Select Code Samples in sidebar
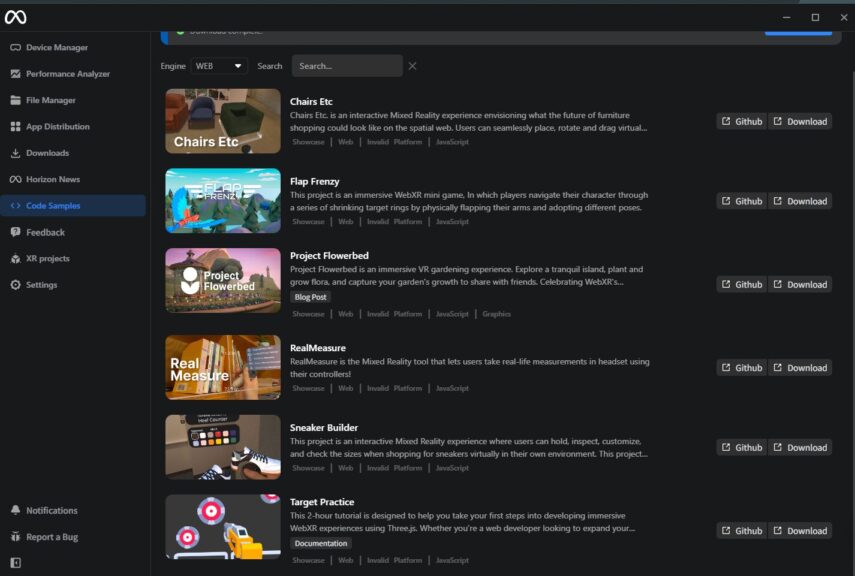The height and width of the screenshot is (576, 855). pos(73,206)
